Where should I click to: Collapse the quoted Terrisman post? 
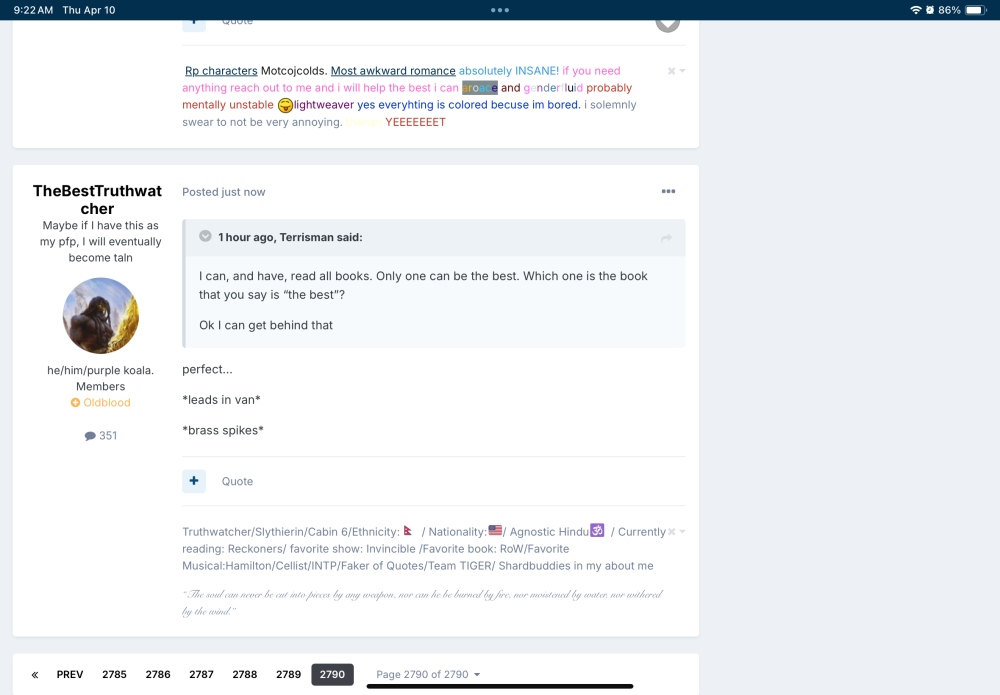click(x=205, y=236)
